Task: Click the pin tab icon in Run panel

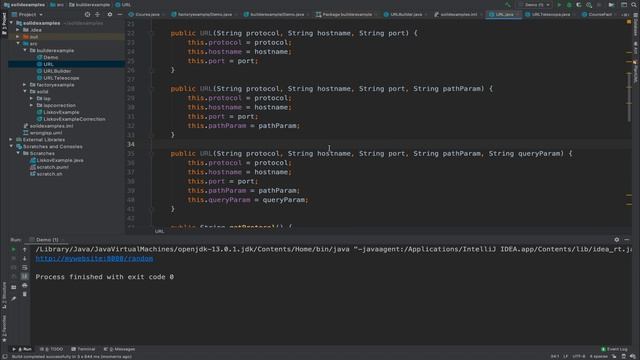Action: tap(13, 299)
